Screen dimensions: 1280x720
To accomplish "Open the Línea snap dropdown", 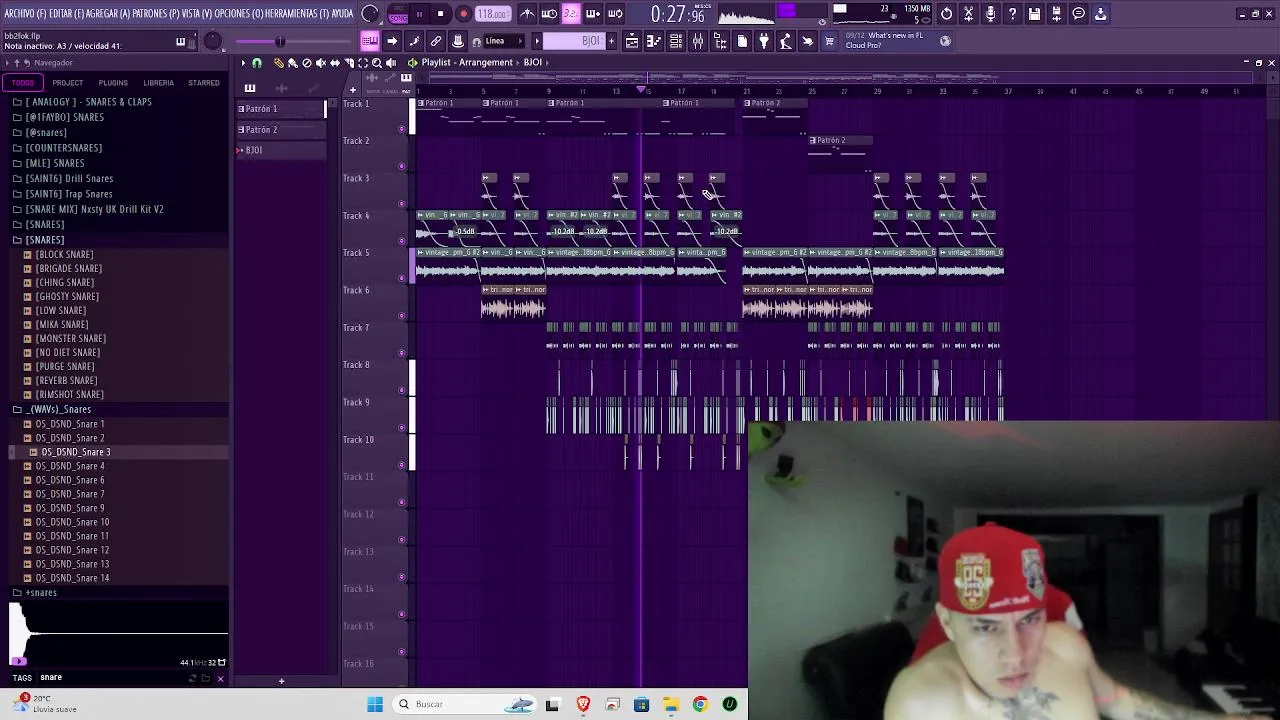I will click(x=503, y=41).
